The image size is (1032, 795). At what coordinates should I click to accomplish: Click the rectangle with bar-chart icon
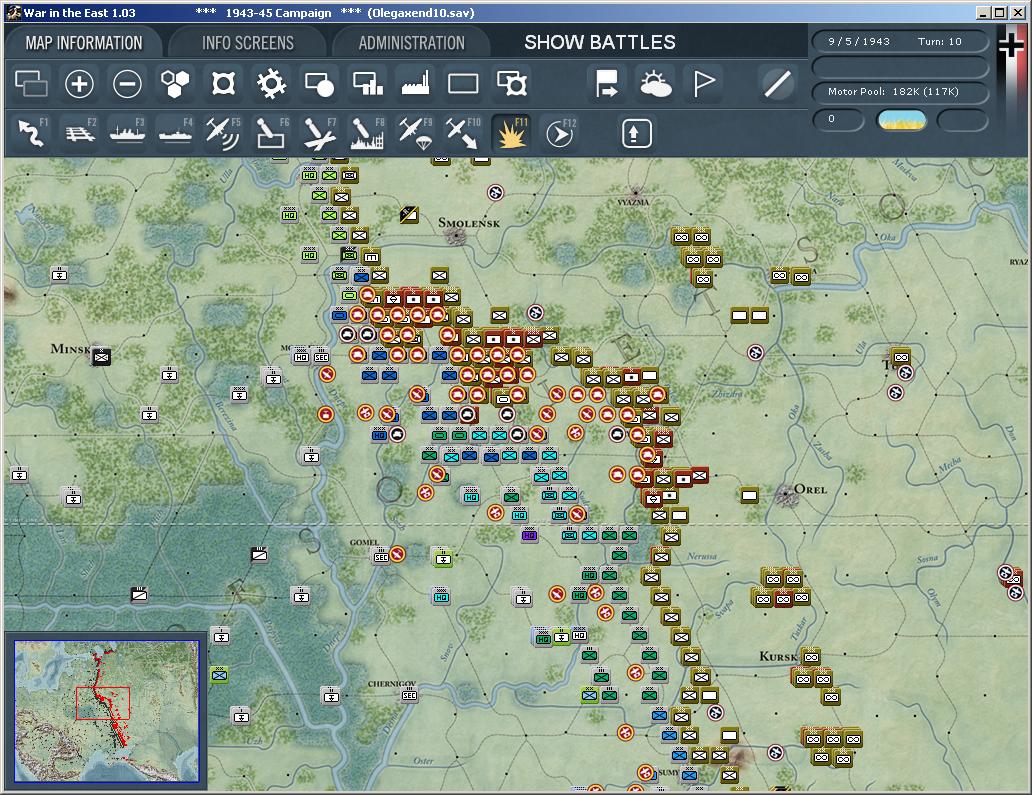point(367,84)
